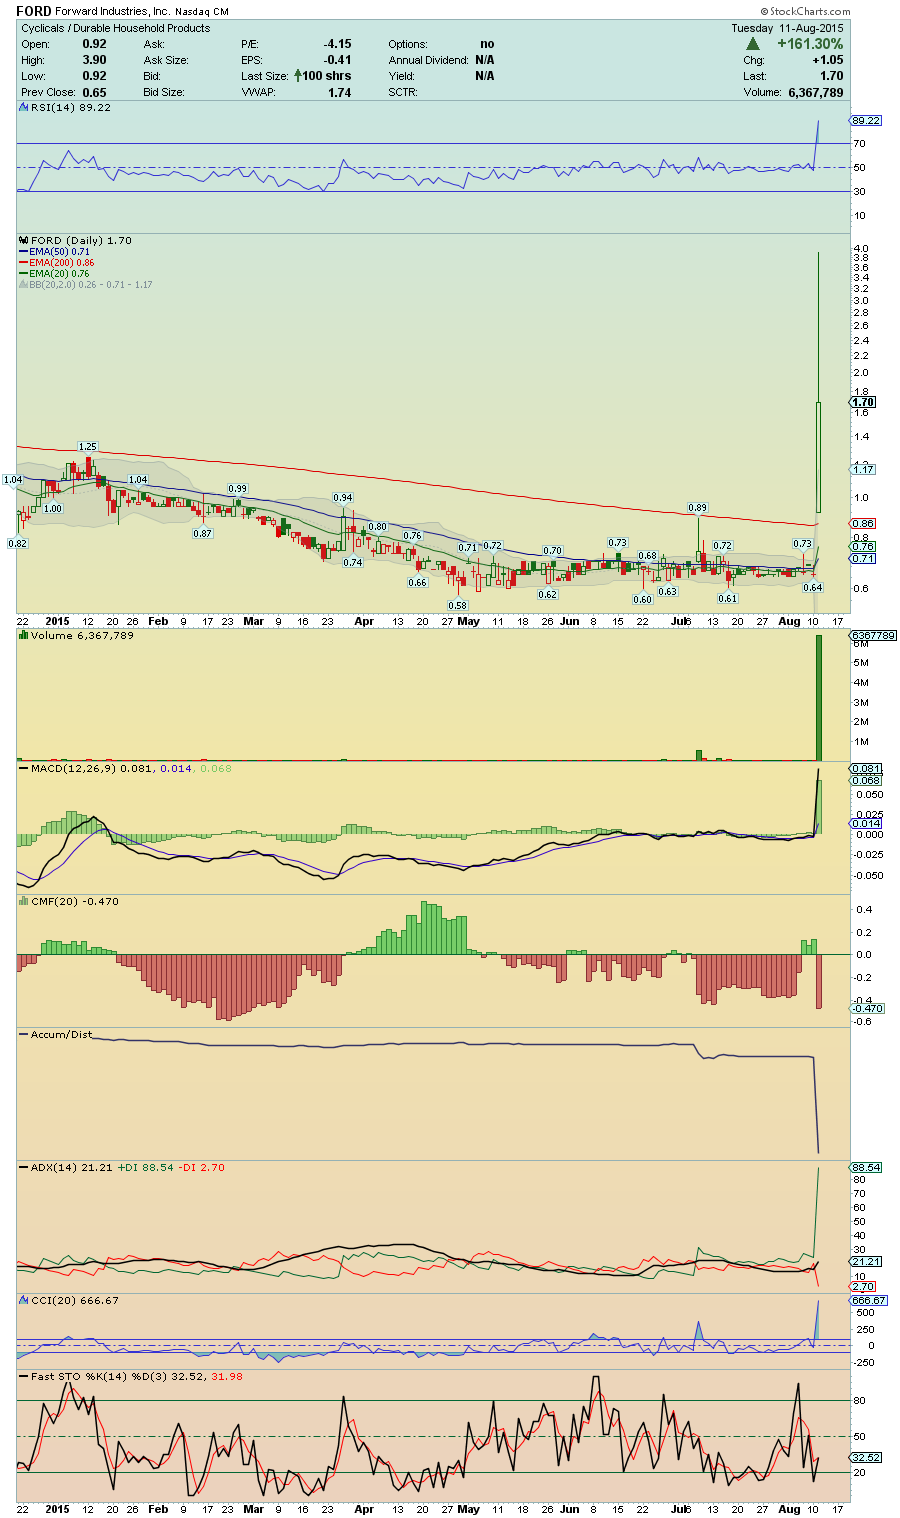Click the 21.21 ADX axis tag
900x1518 pixels.
pos(865,1262)
